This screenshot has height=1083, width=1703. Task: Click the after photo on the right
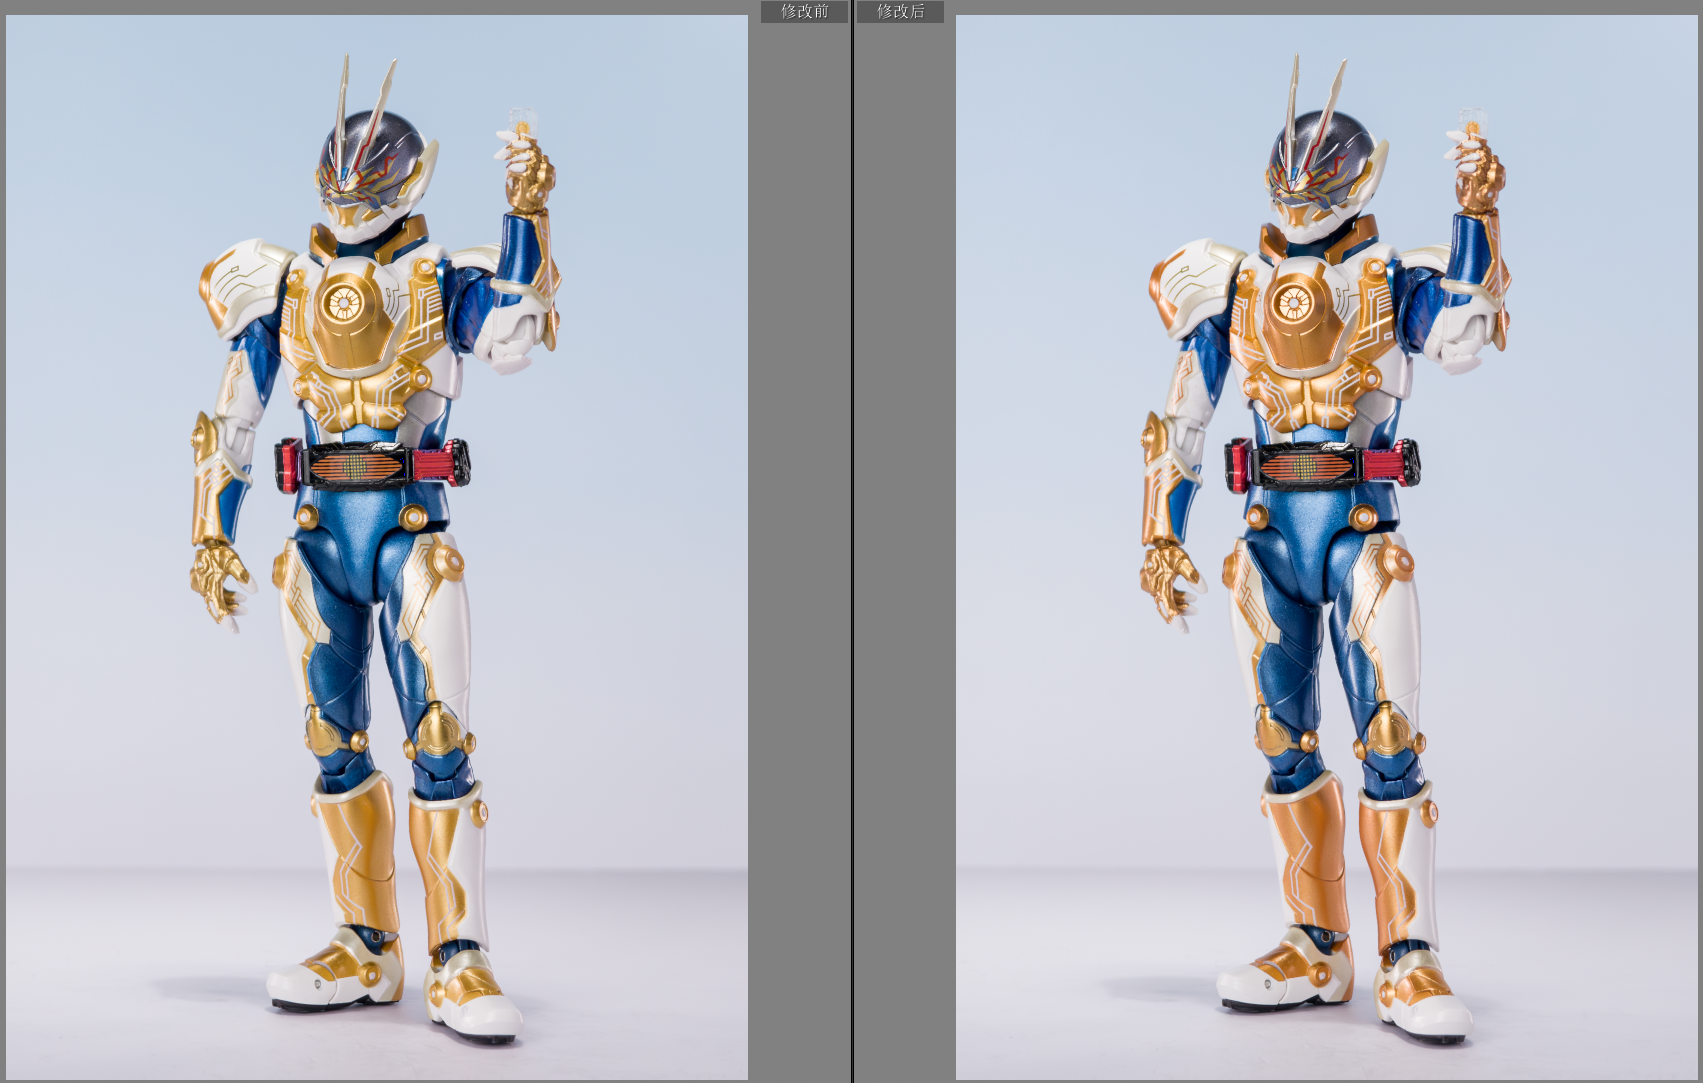pos(1327,547)
